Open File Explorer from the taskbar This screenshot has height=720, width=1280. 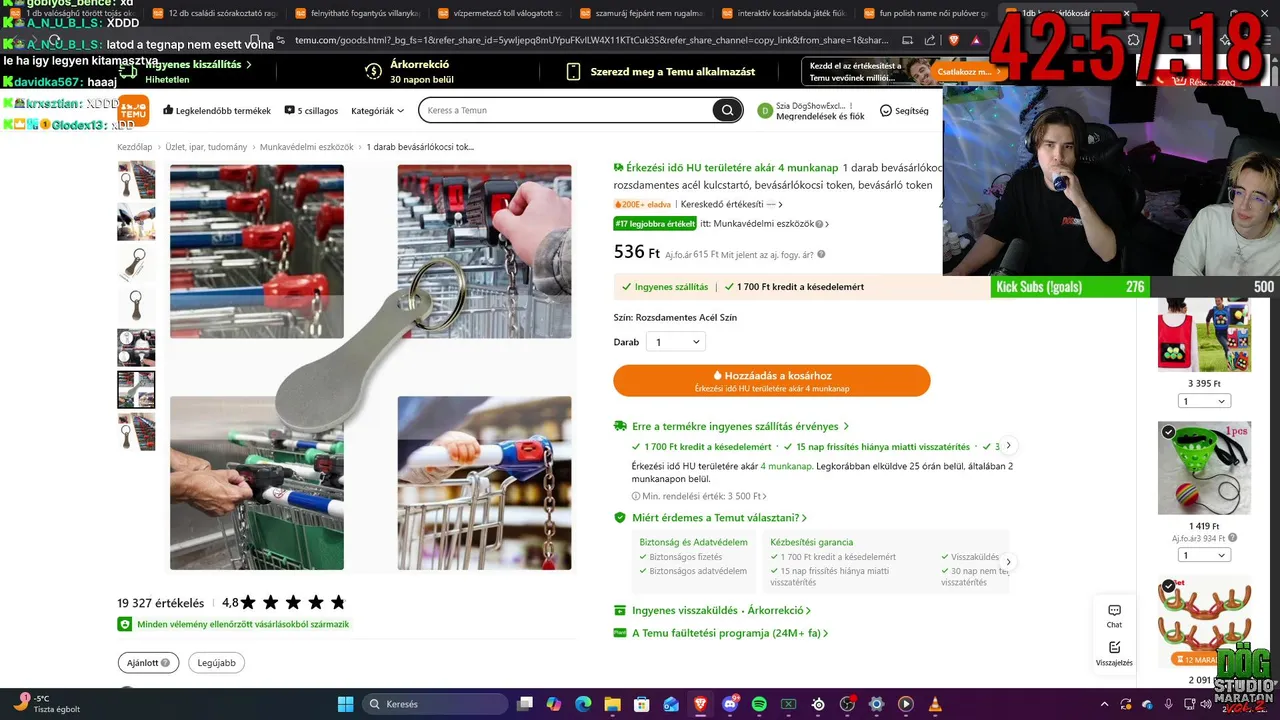[x=612, y=704]
